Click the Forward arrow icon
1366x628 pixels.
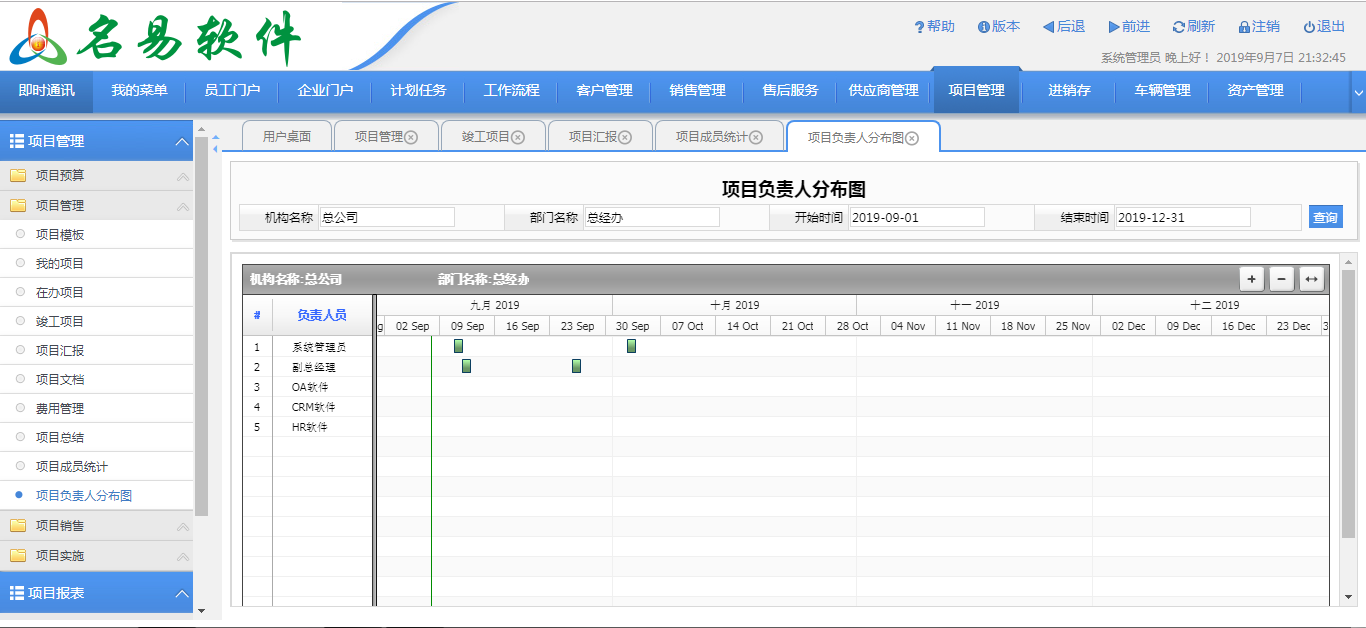1114,27
